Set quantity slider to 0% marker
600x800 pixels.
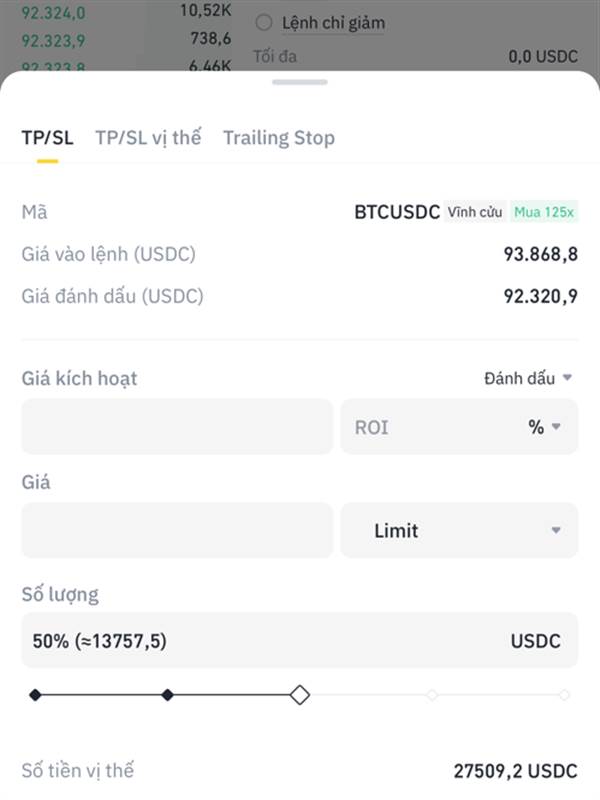click(x=35, y=695)
